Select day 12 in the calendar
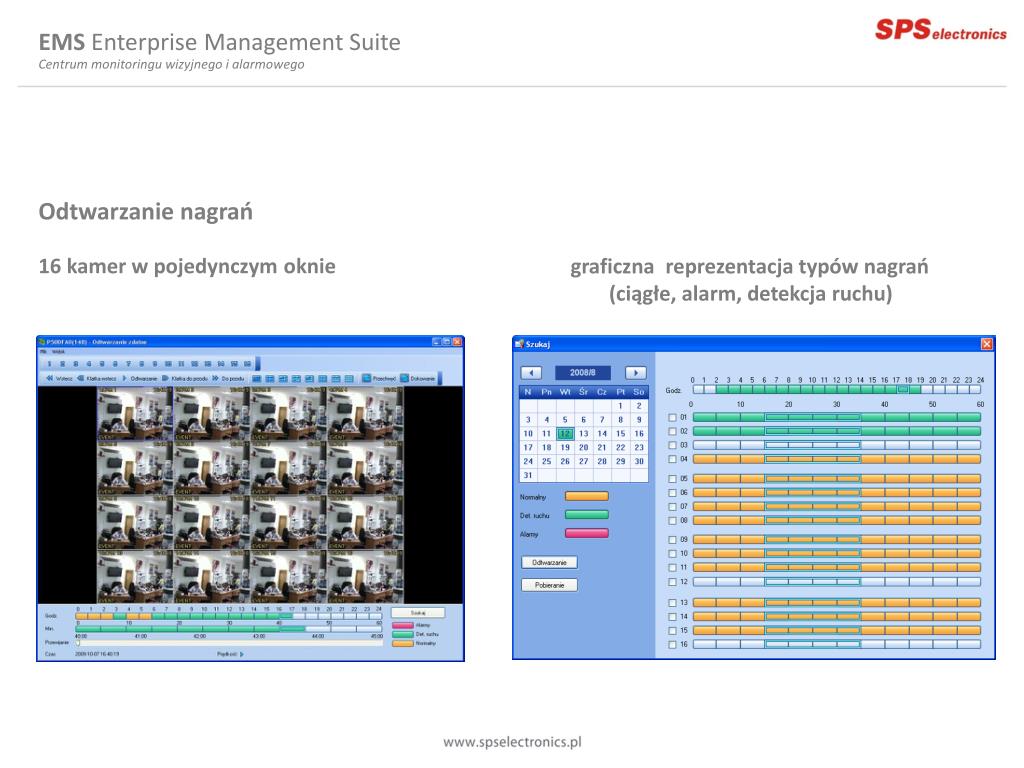 (565, 434)
